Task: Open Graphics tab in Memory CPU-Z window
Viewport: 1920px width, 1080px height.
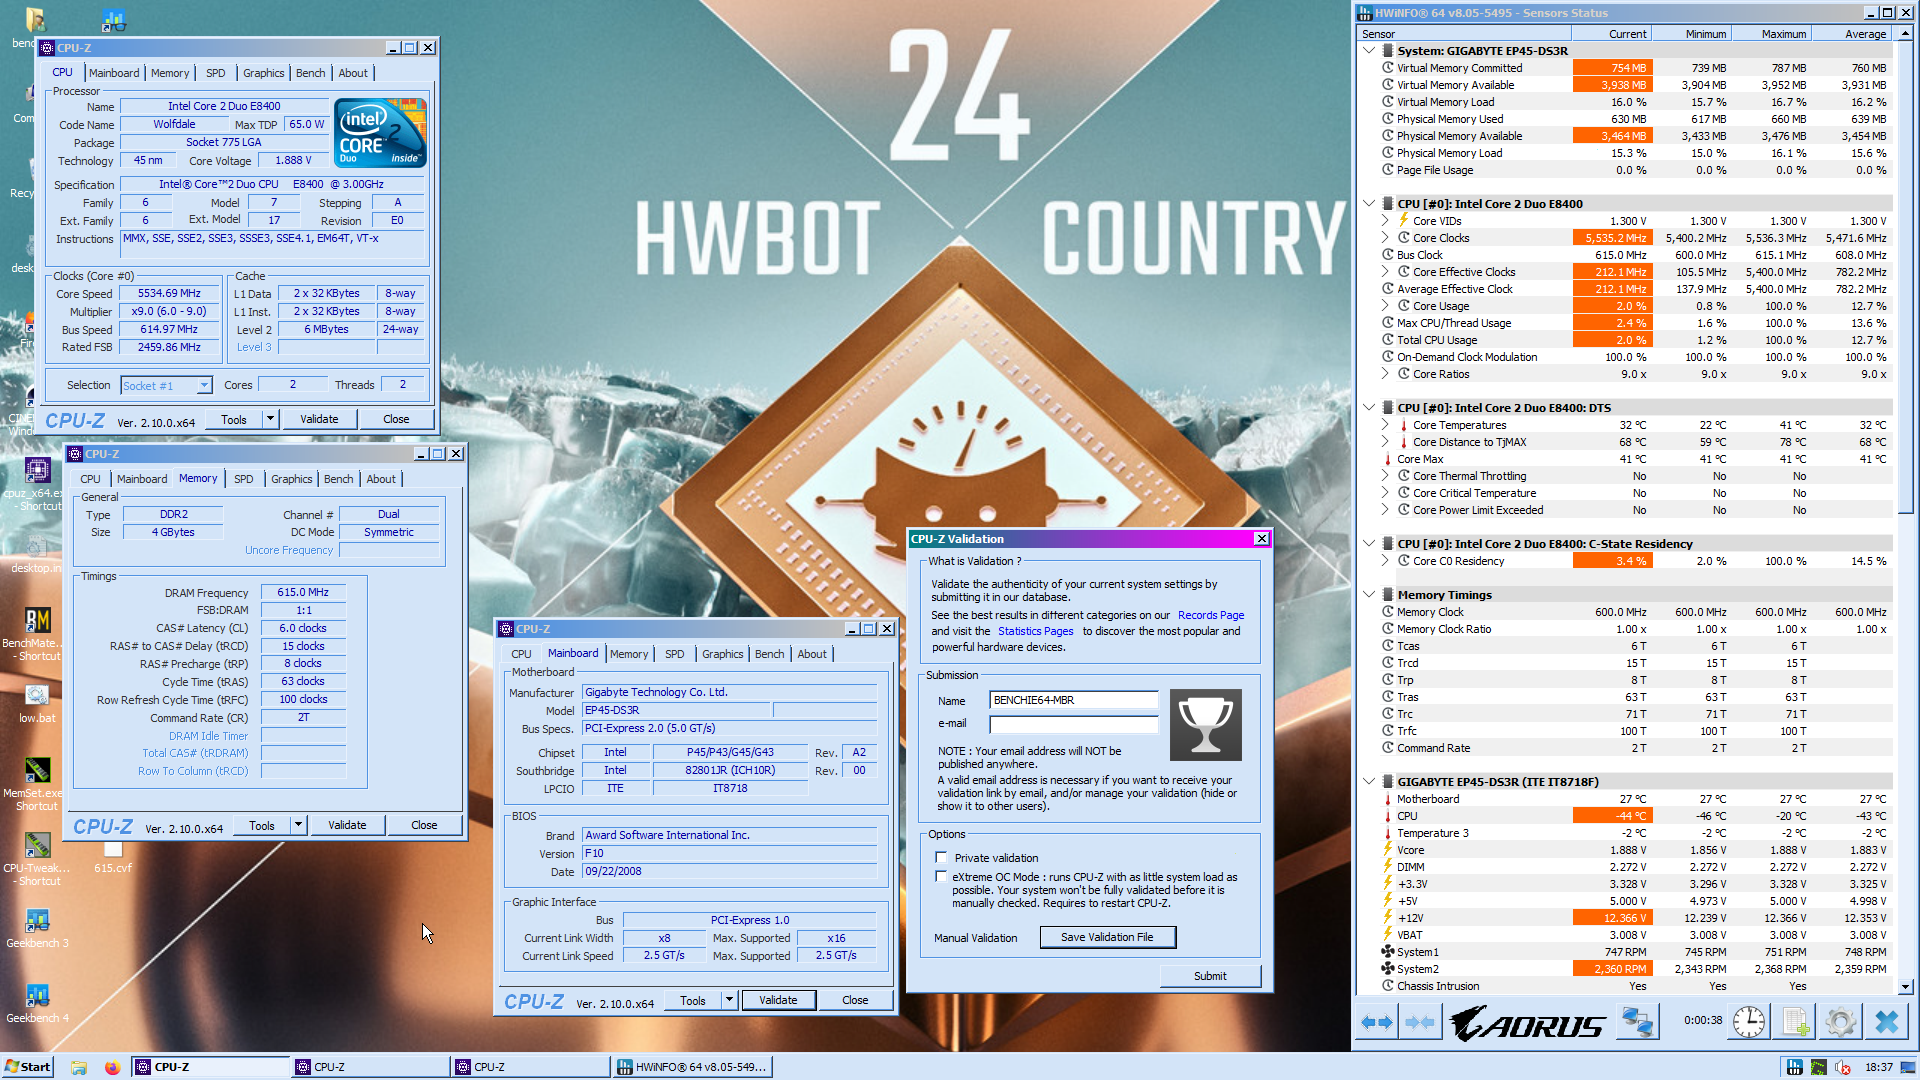Action: point(291,479)
